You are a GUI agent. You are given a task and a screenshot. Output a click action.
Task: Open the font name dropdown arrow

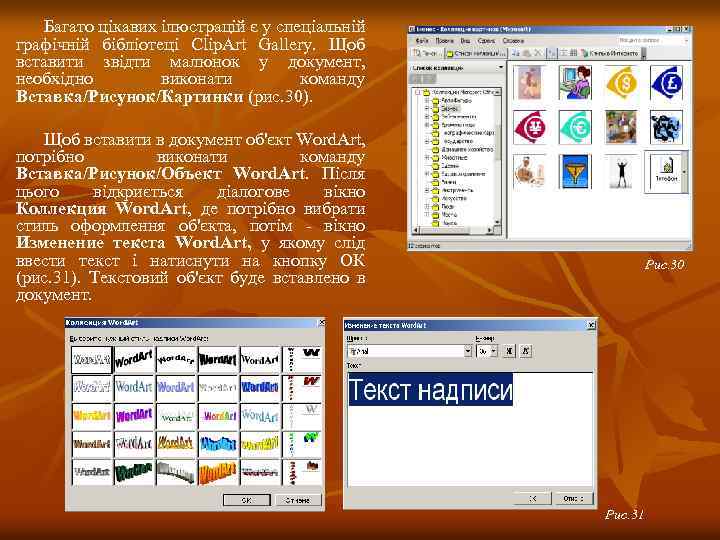[x=468, y=351]
